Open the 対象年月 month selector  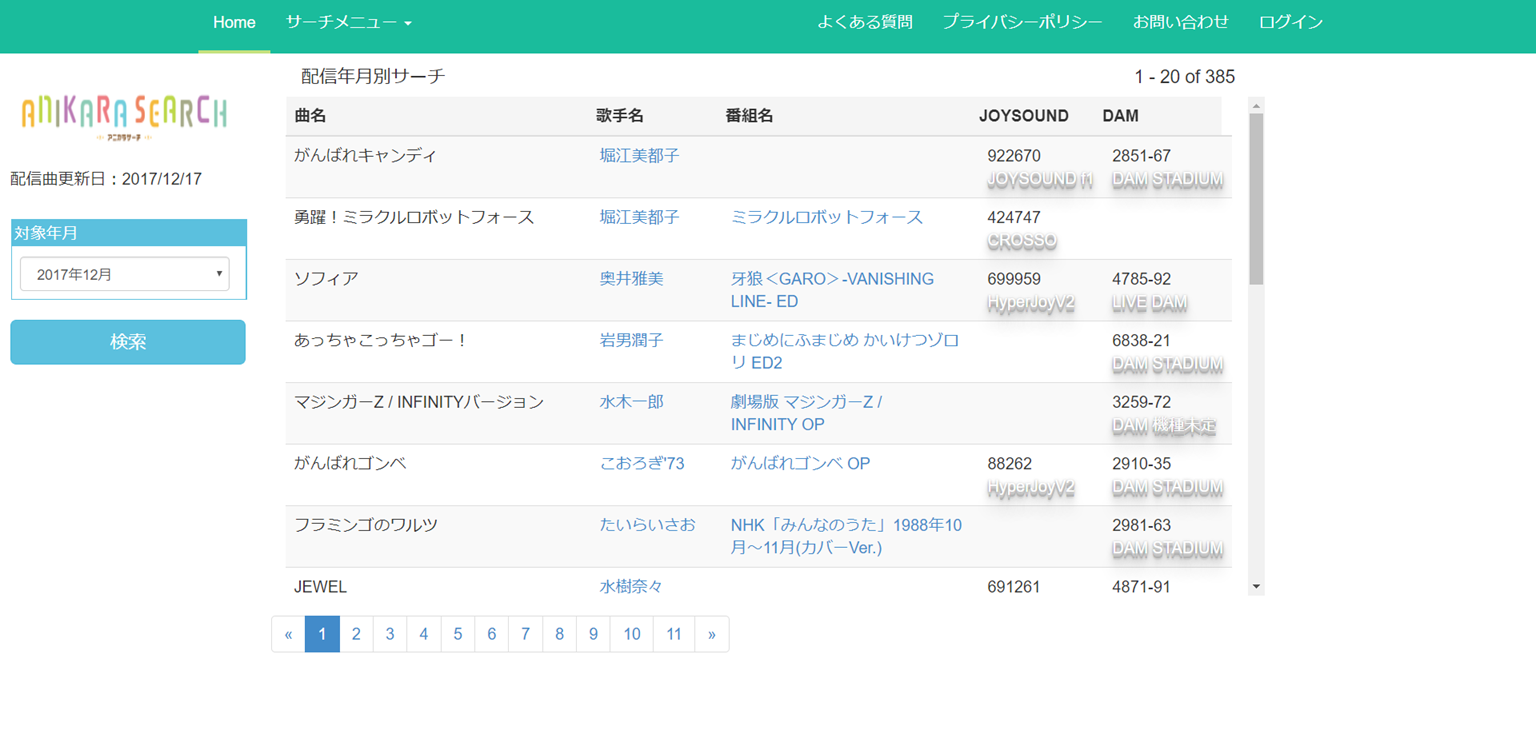click(123, 273)
